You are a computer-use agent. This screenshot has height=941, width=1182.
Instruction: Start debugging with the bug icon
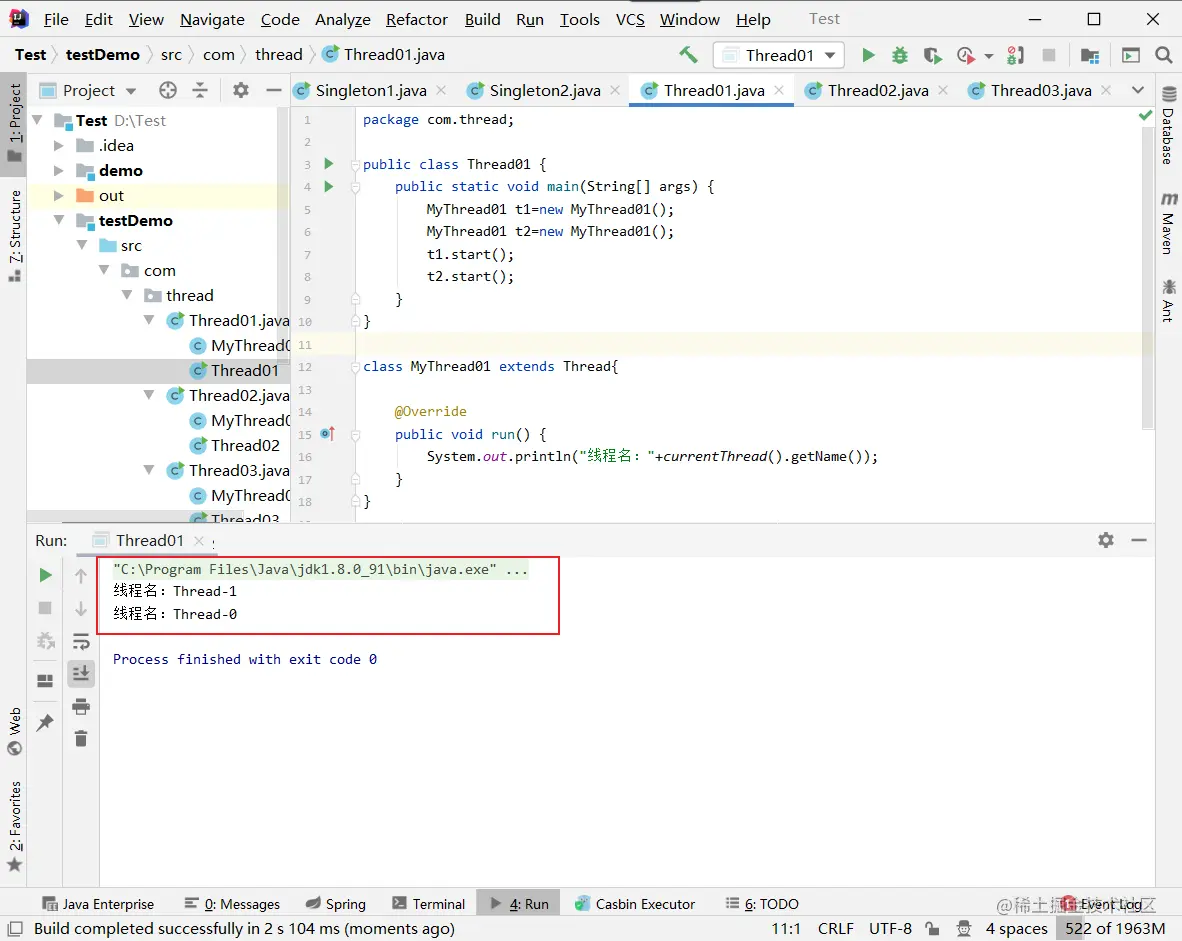(x=899, y=55)
